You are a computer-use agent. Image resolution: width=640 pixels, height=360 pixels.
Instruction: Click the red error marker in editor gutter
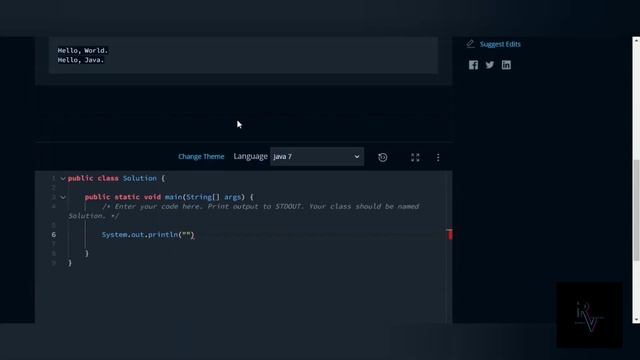(x=450, y=234)
